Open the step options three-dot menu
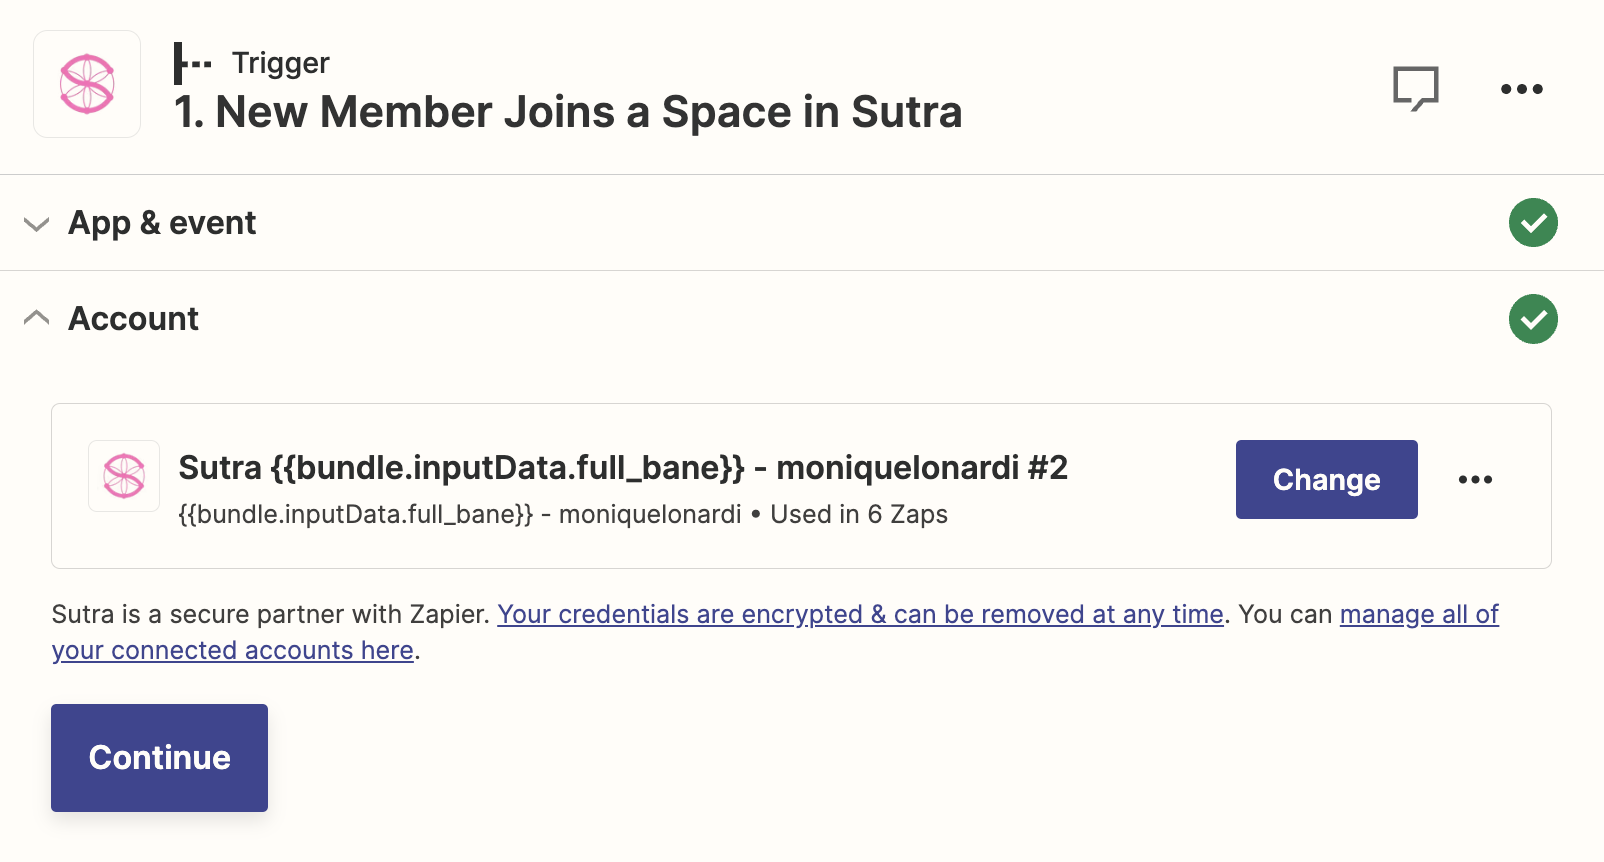The width and height of the screenshot is (1604, 862). click(x=1522, y=89)
